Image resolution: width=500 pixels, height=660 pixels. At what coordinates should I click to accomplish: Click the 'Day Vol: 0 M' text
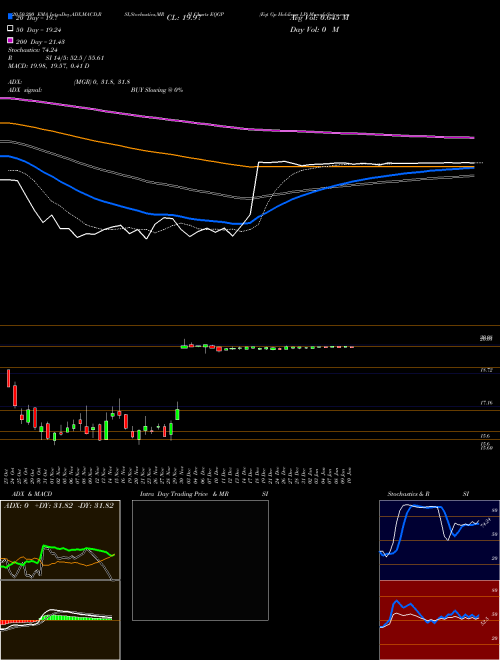tap(314, 30)
